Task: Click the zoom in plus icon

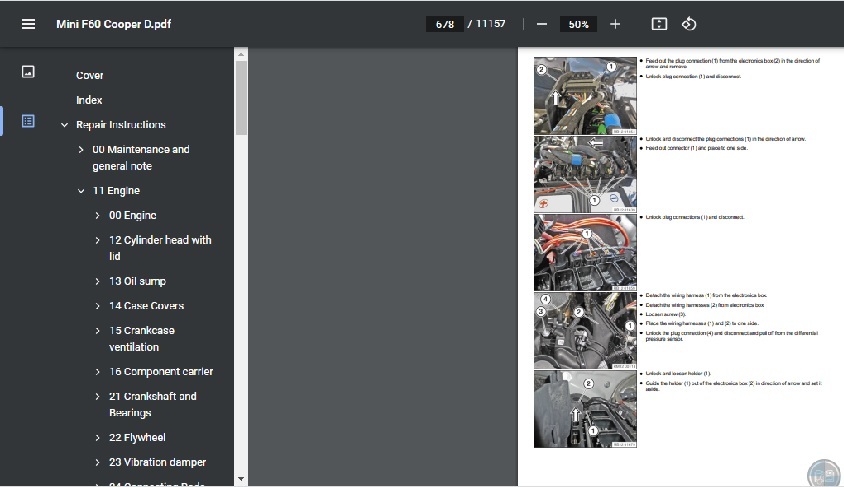Action: [615, 24]
